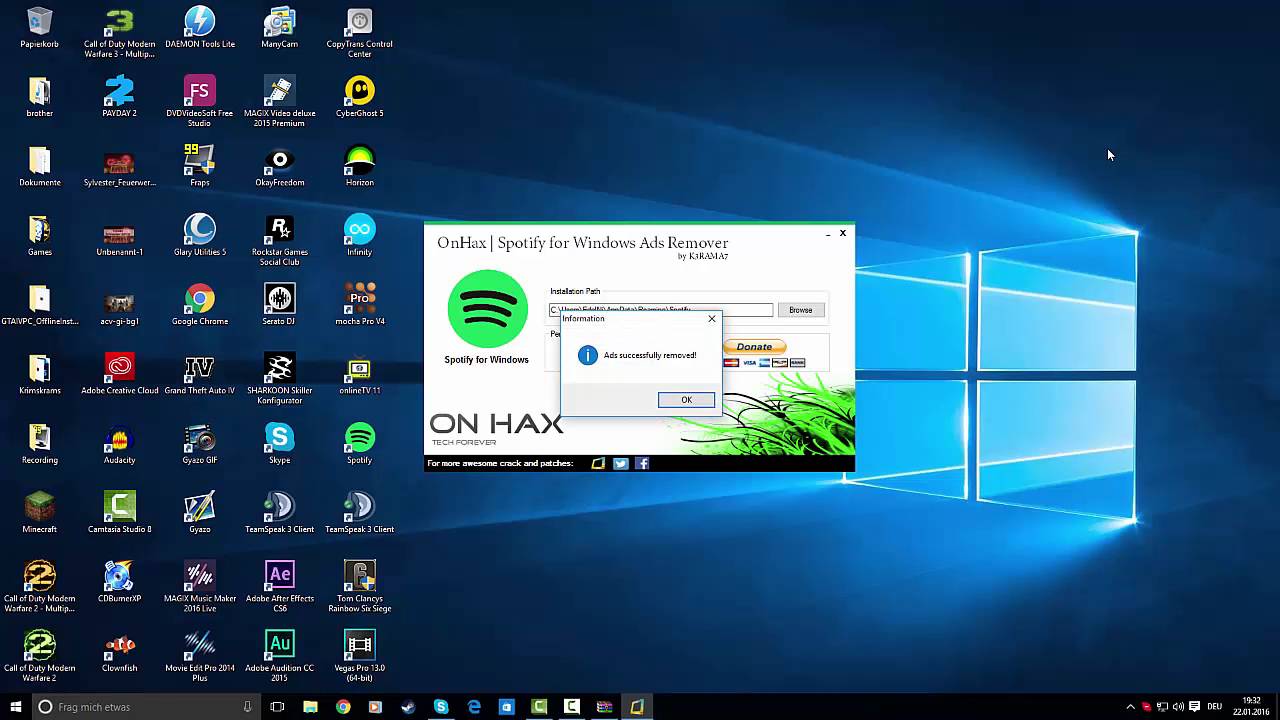Select the Clownfish desktop icon

[120, 652]
